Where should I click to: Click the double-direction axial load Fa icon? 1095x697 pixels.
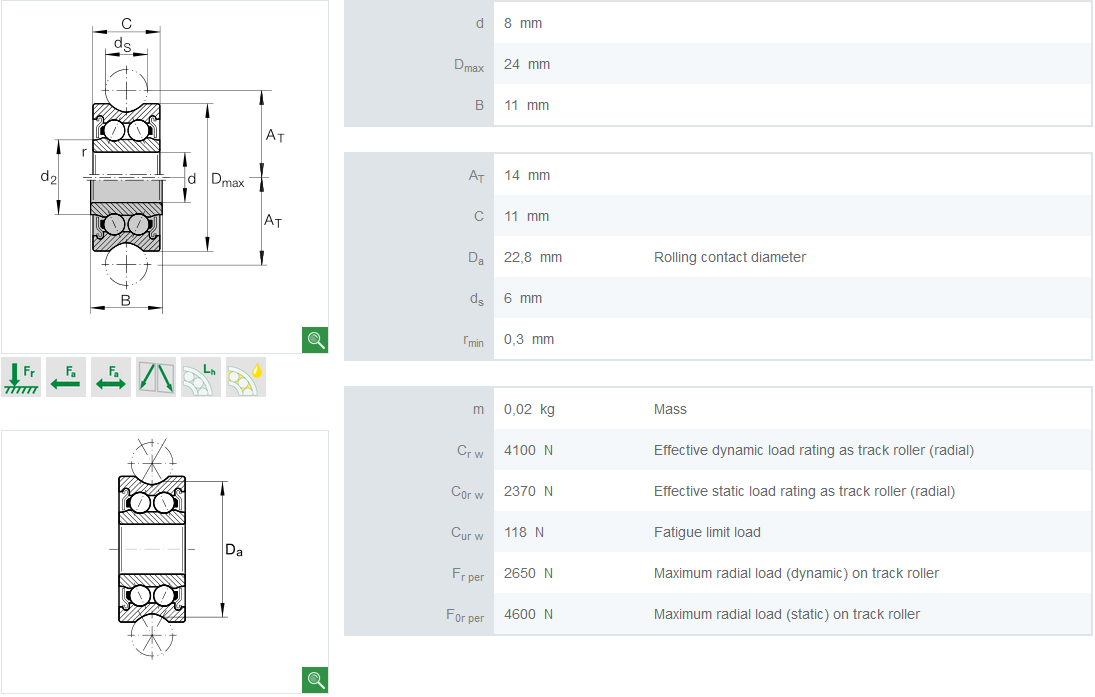click(111, 377)
